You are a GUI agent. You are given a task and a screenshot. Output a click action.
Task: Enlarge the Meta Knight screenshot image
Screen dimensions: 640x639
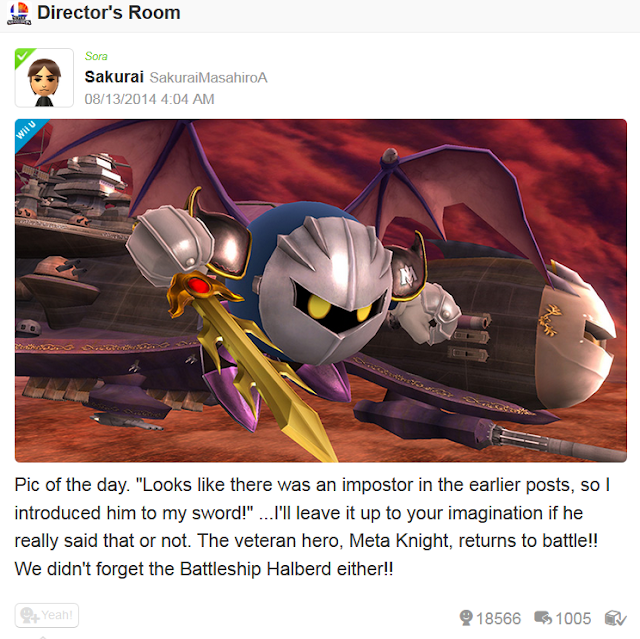321,291
